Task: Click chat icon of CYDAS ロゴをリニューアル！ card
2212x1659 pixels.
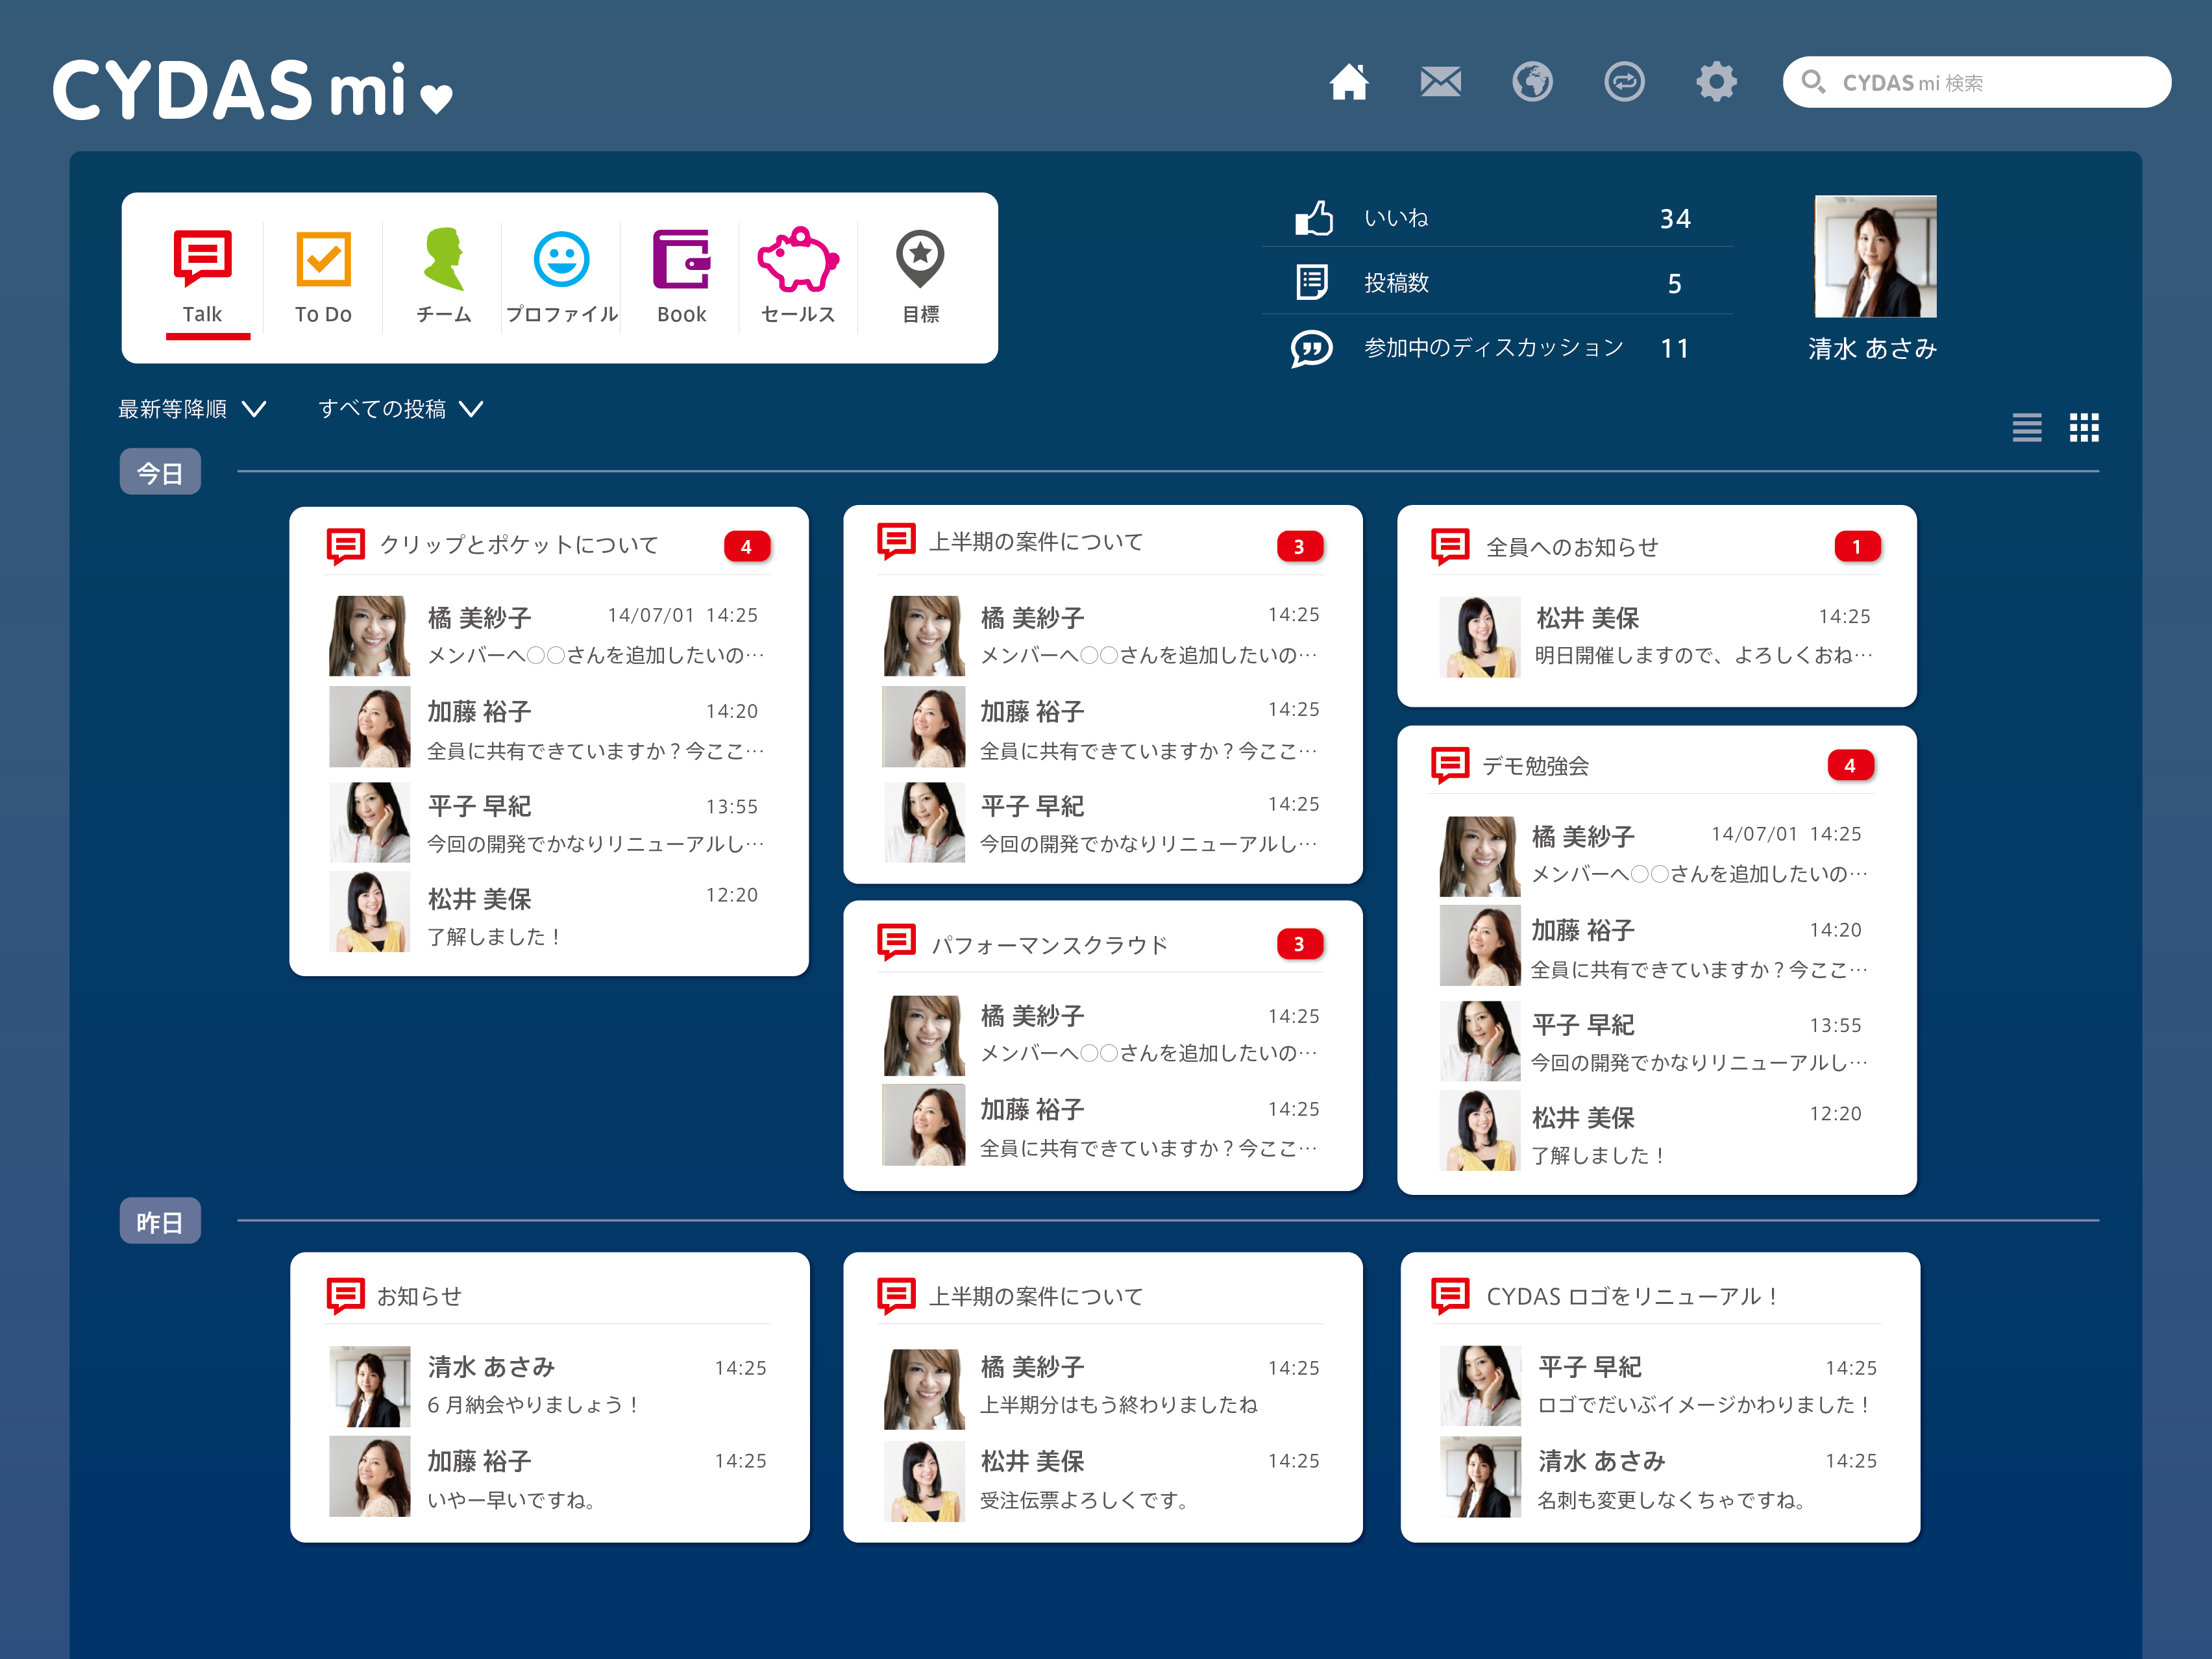Action: coord(1450,1296)
